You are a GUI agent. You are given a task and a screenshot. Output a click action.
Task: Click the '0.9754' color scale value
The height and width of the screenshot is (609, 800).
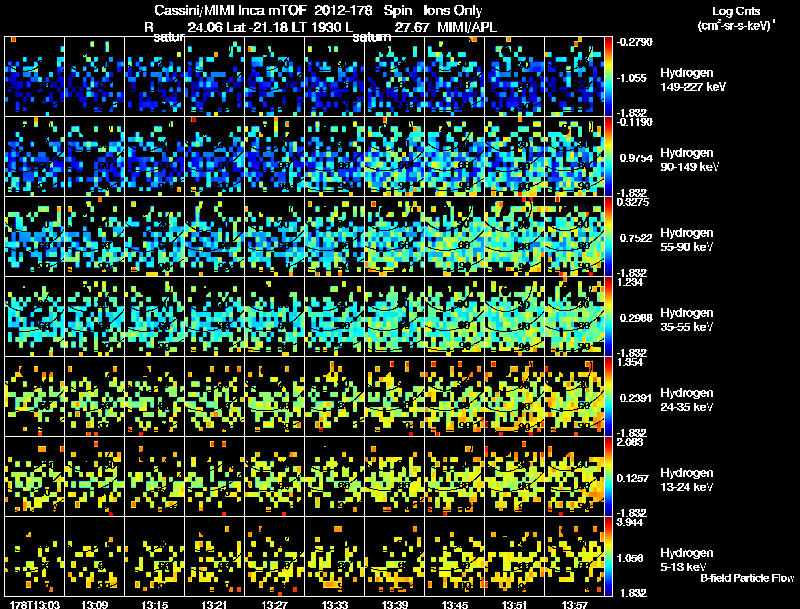636,158
